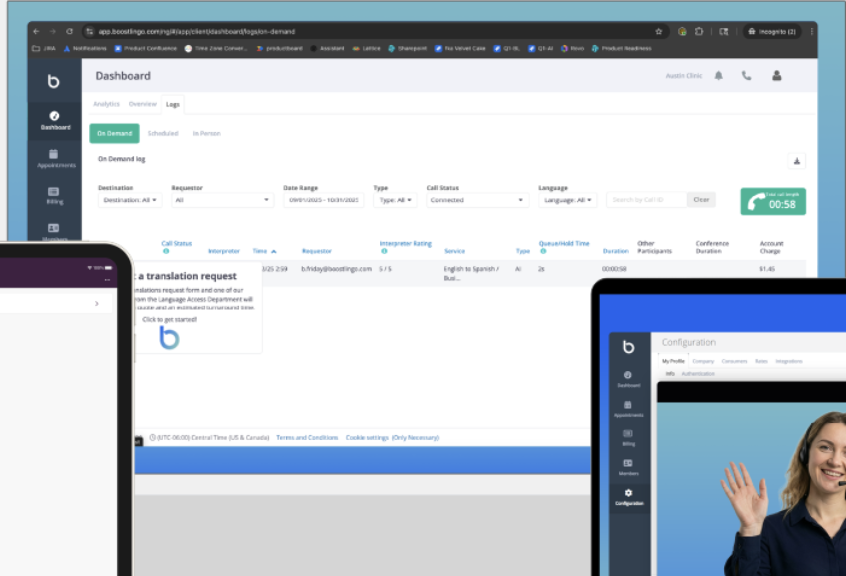The height and width of the screenshot is (576, 846).
Task: Expand the Requestor dropdown
Action: (x=222, y=200)
